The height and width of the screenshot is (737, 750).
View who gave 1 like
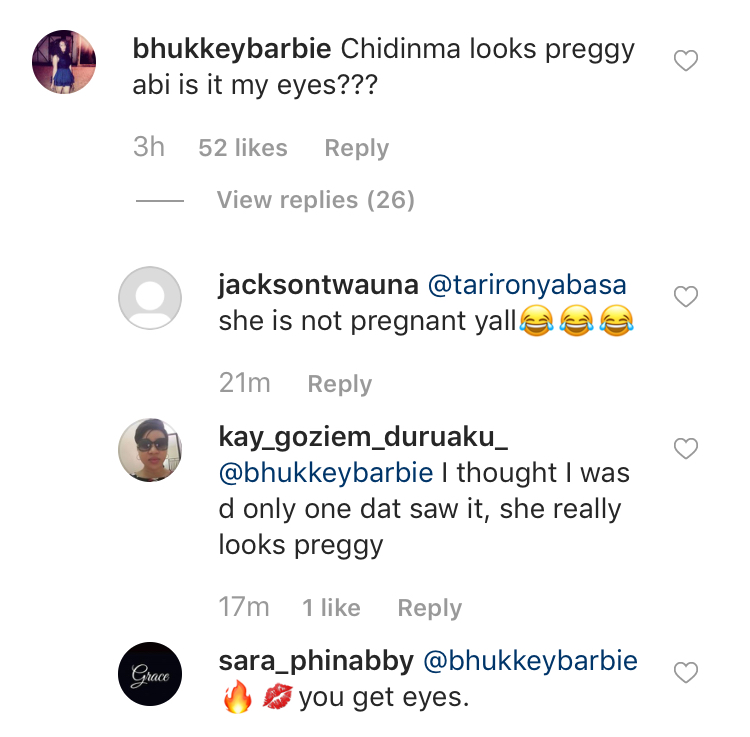tap(331, 608)
